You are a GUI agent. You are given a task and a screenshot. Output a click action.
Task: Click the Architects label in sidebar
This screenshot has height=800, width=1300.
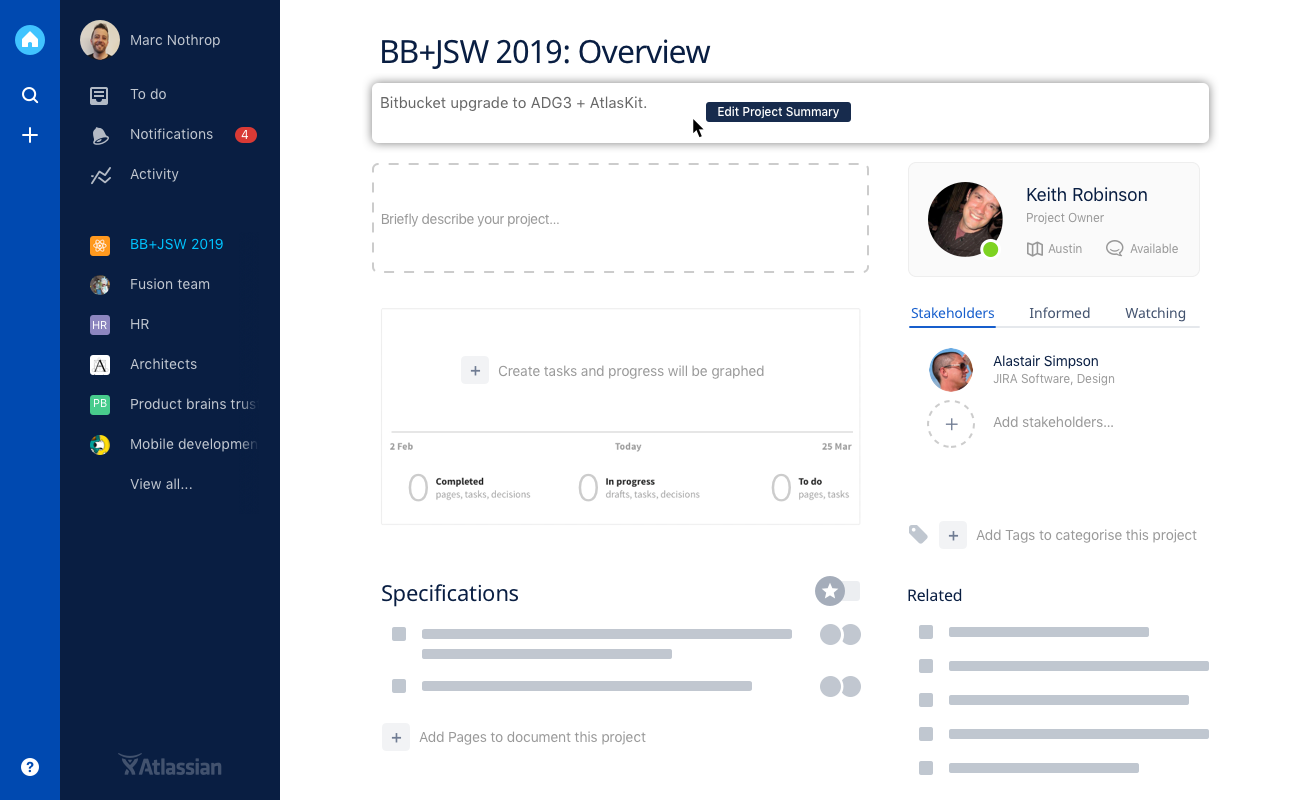(163, 364)
